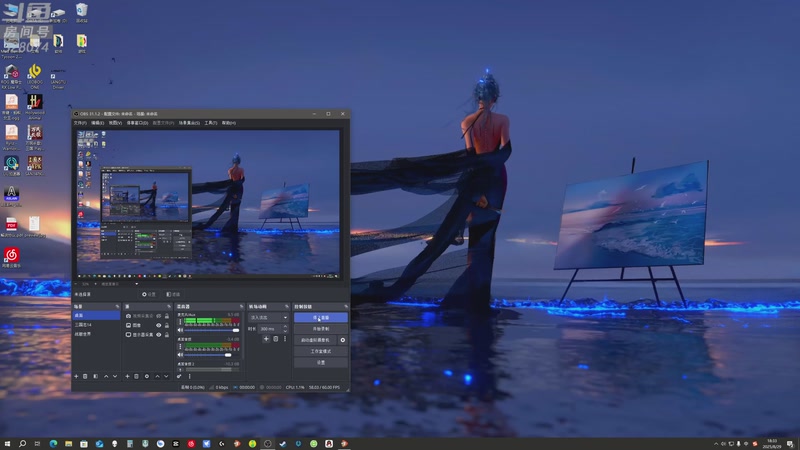Open transition three-dot properties menu
800x450 pixels.
click(x=285, y=339)
